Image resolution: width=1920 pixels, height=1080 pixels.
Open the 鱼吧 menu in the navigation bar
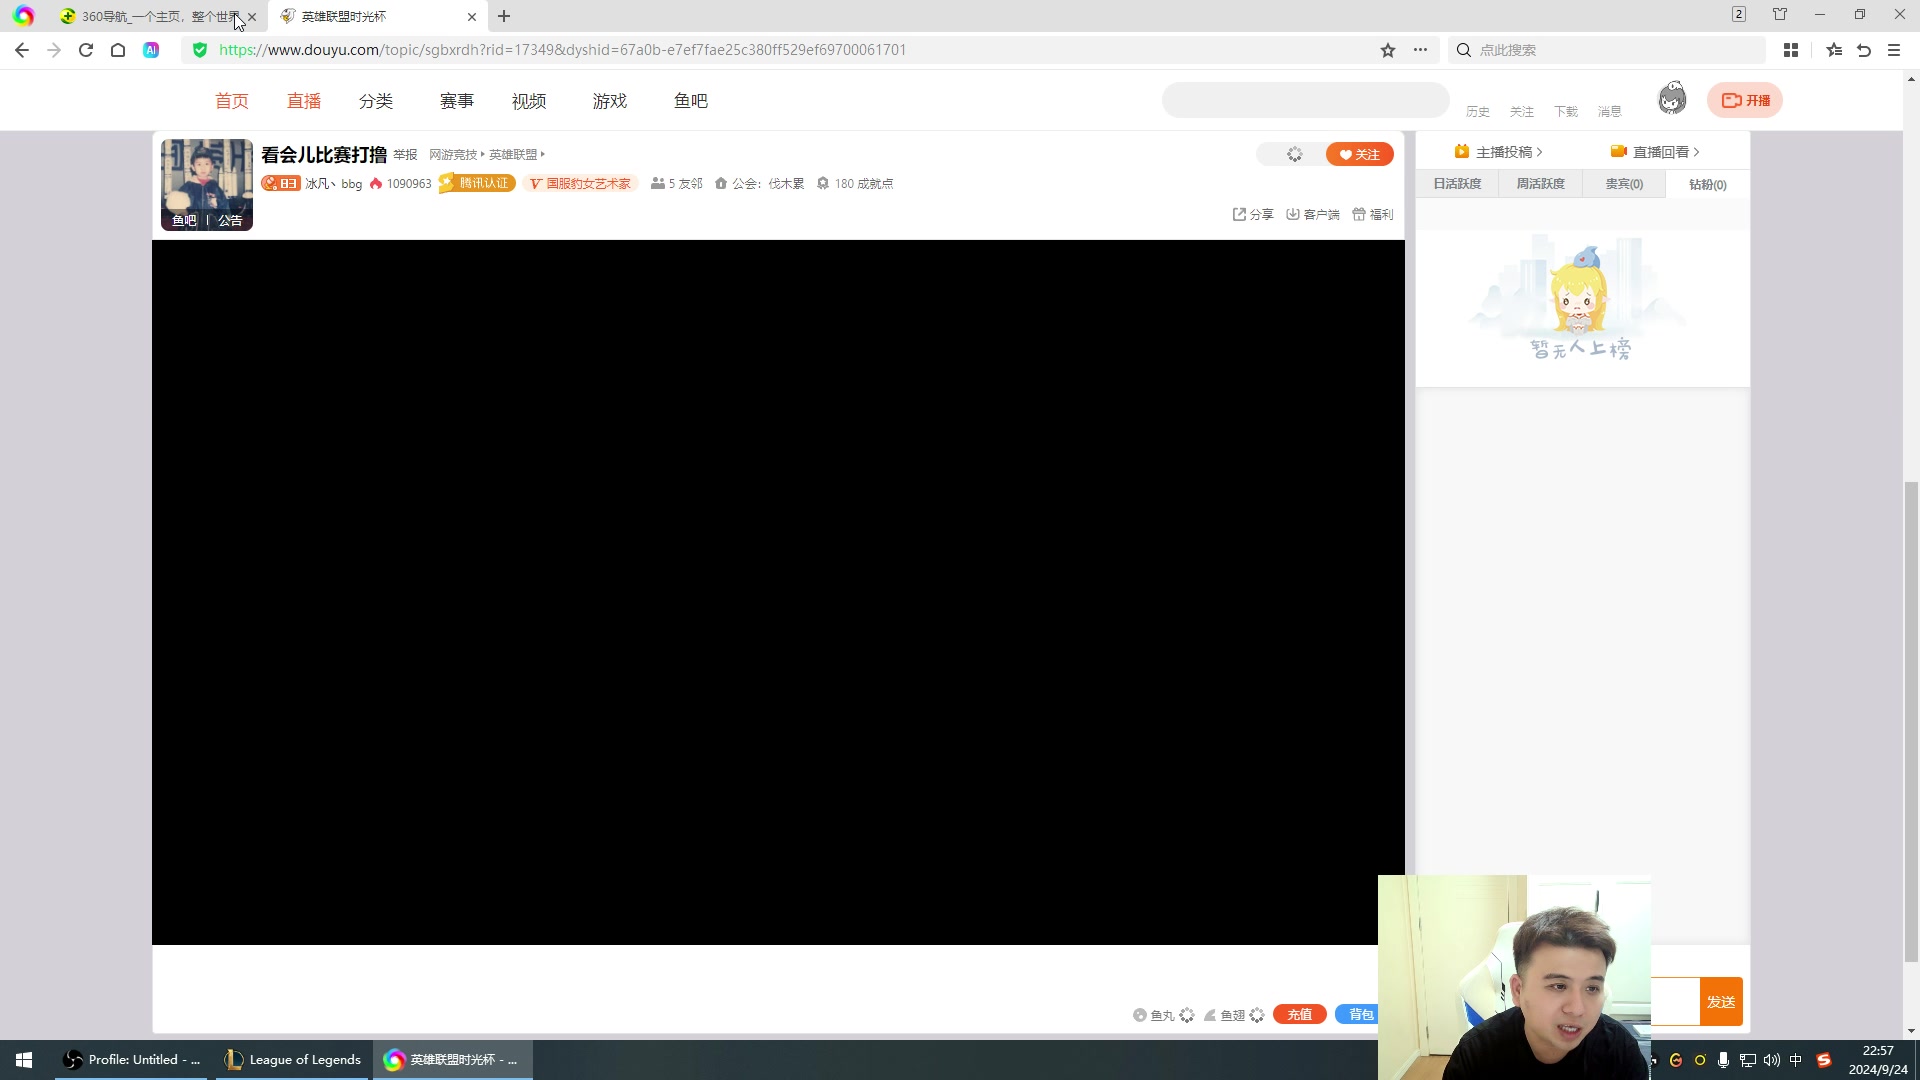(691, 100)
